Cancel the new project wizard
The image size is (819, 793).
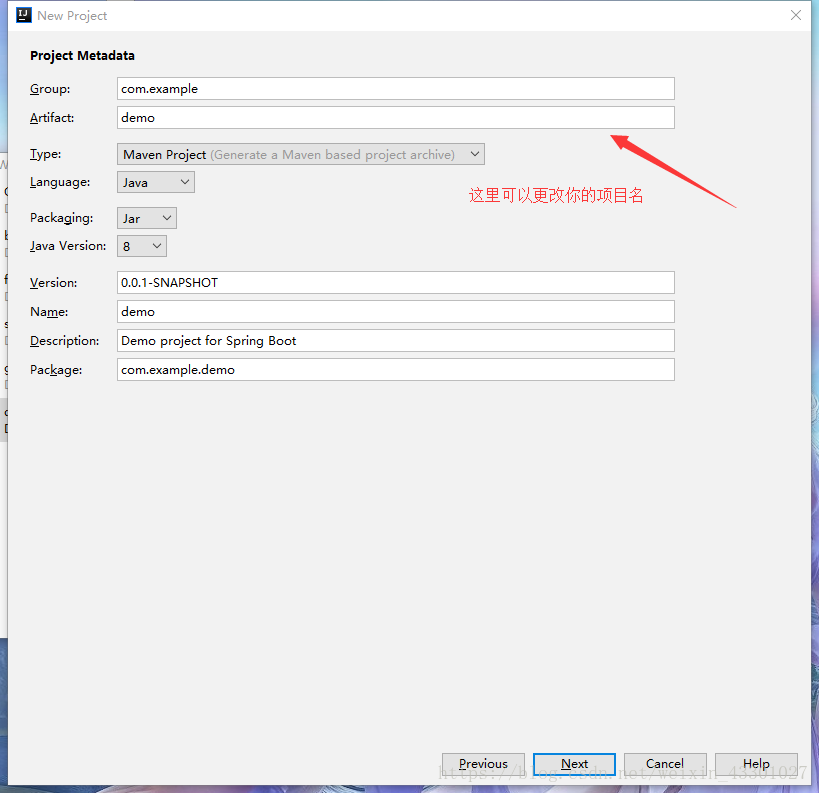pyautogui.click(x=665, y=764)
